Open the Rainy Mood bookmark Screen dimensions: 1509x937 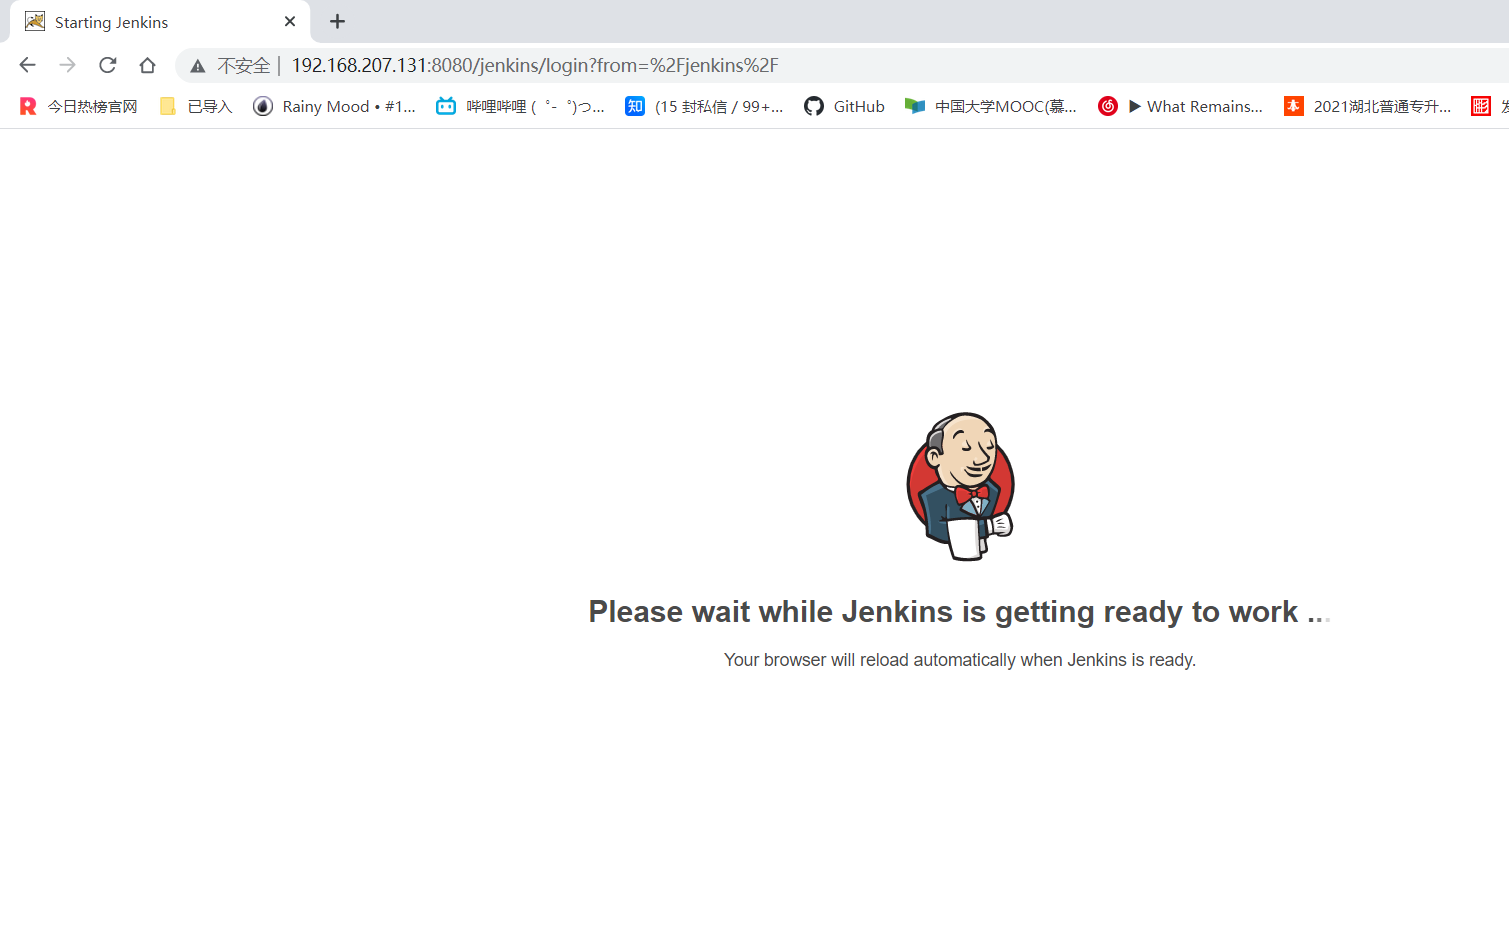pyautogui.click(x=334, y=106)
